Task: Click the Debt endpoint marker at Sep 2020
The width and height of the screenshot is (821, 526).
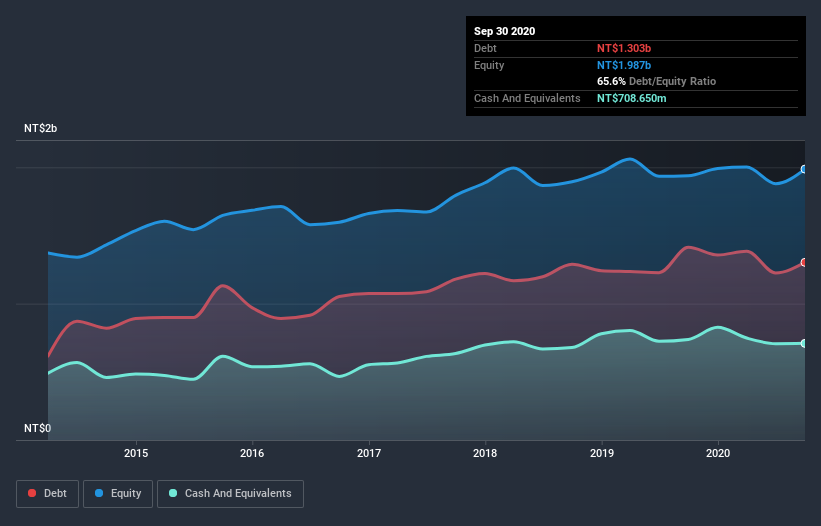Action: tap(804, 262)
